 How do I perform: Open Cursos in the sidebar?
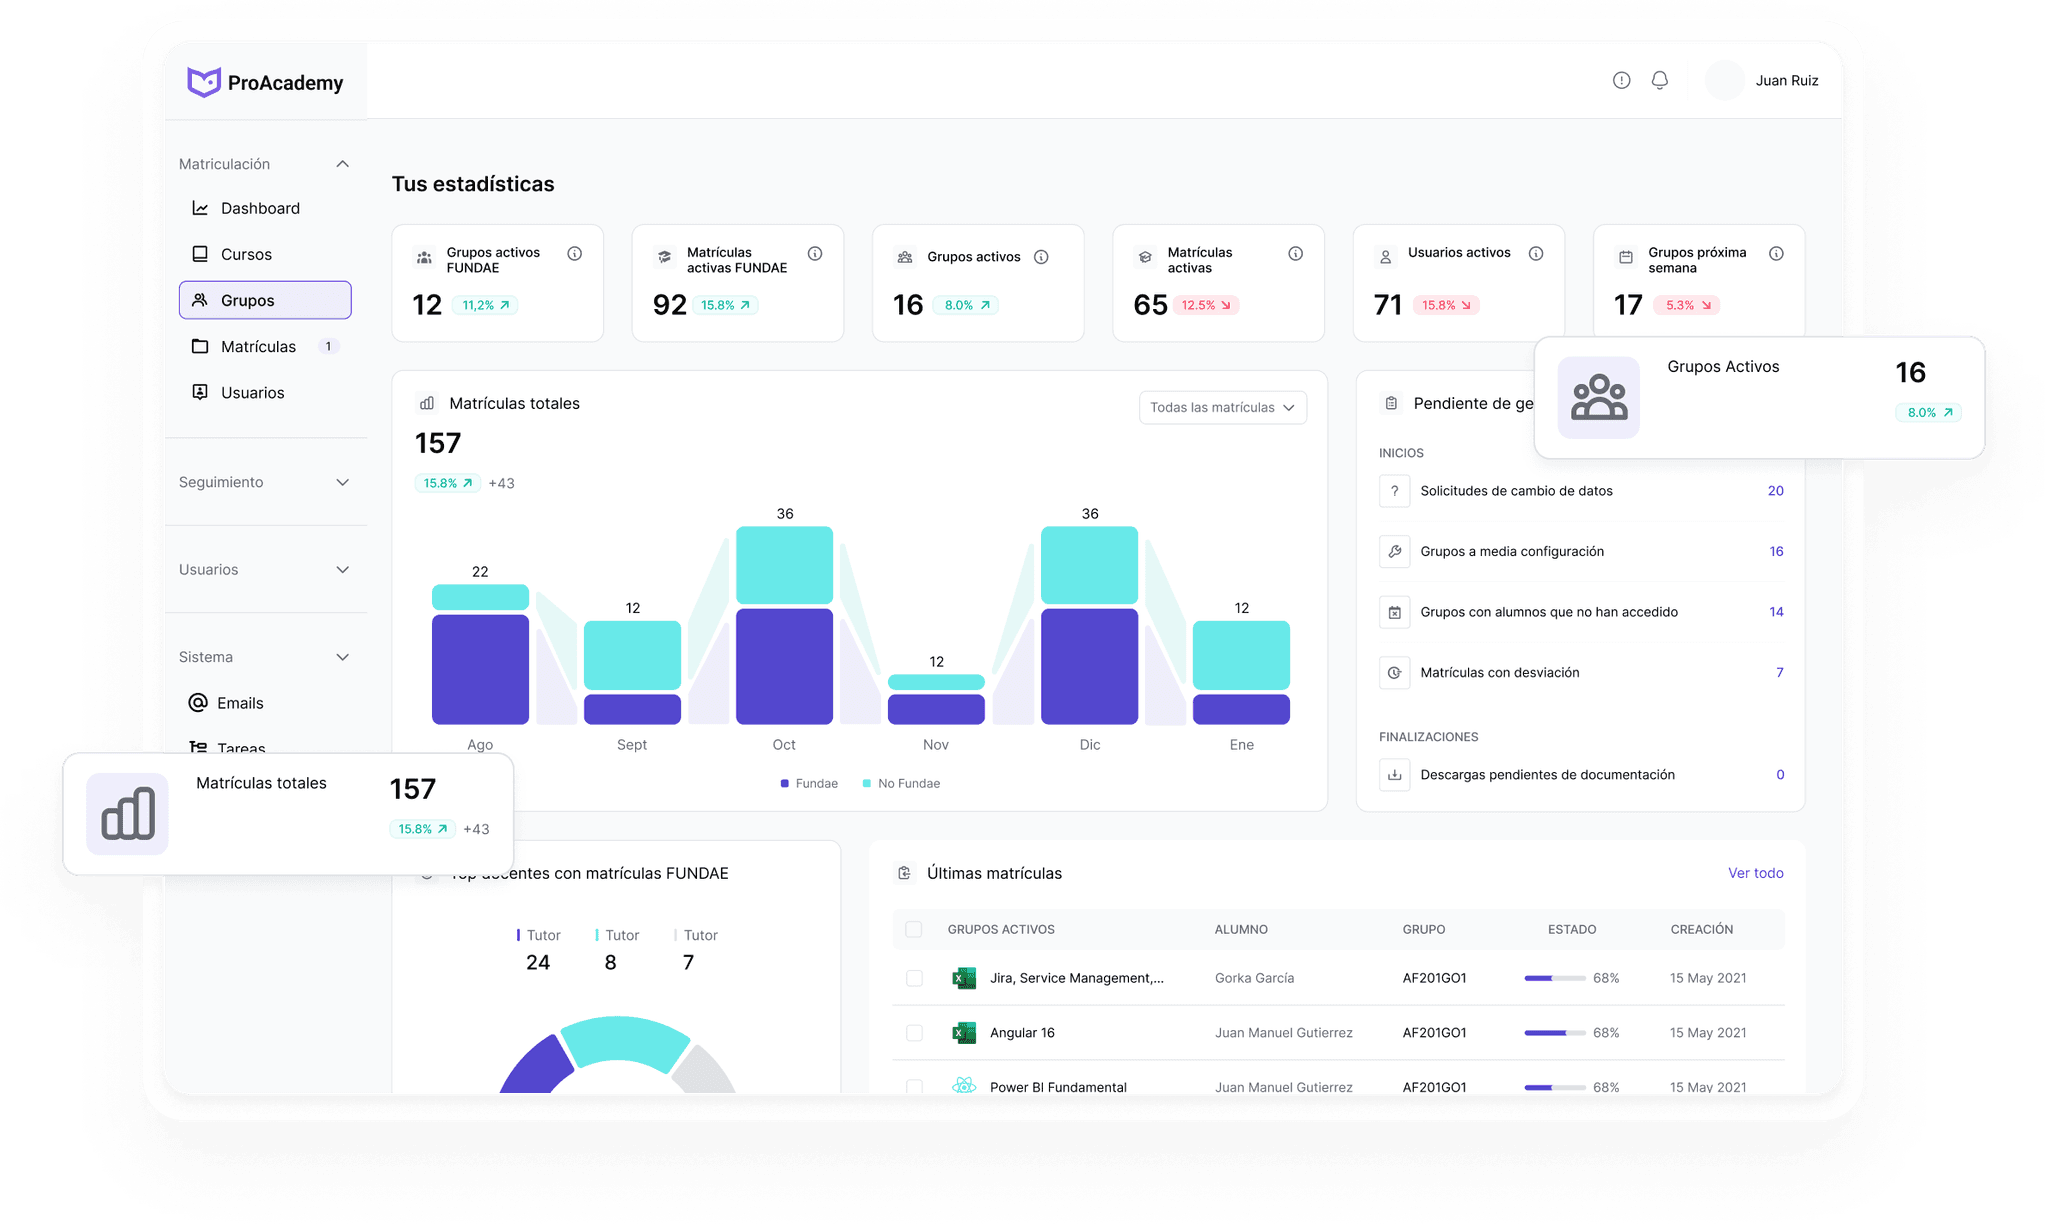[x=246, y=254]
